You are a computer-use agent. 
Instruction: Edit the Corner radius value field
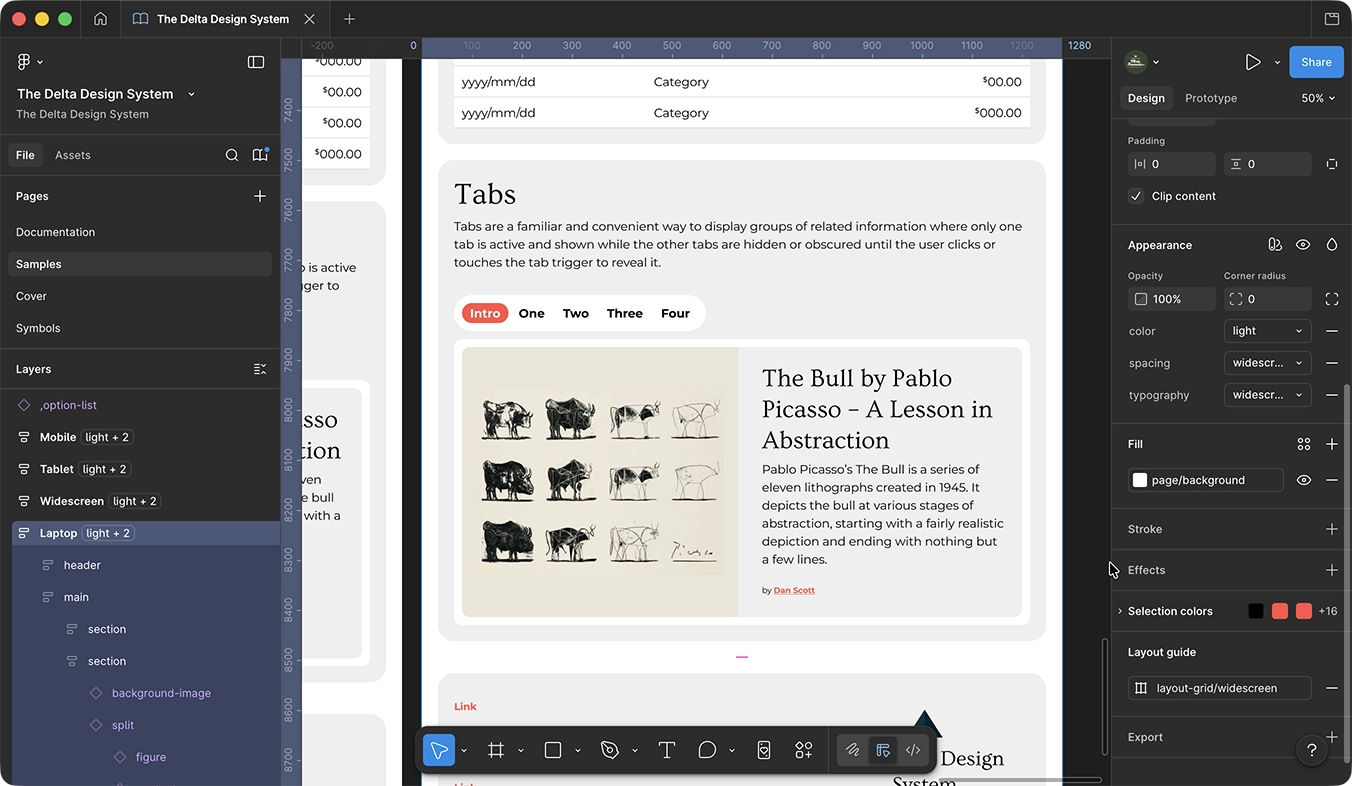pos(1270,298)
